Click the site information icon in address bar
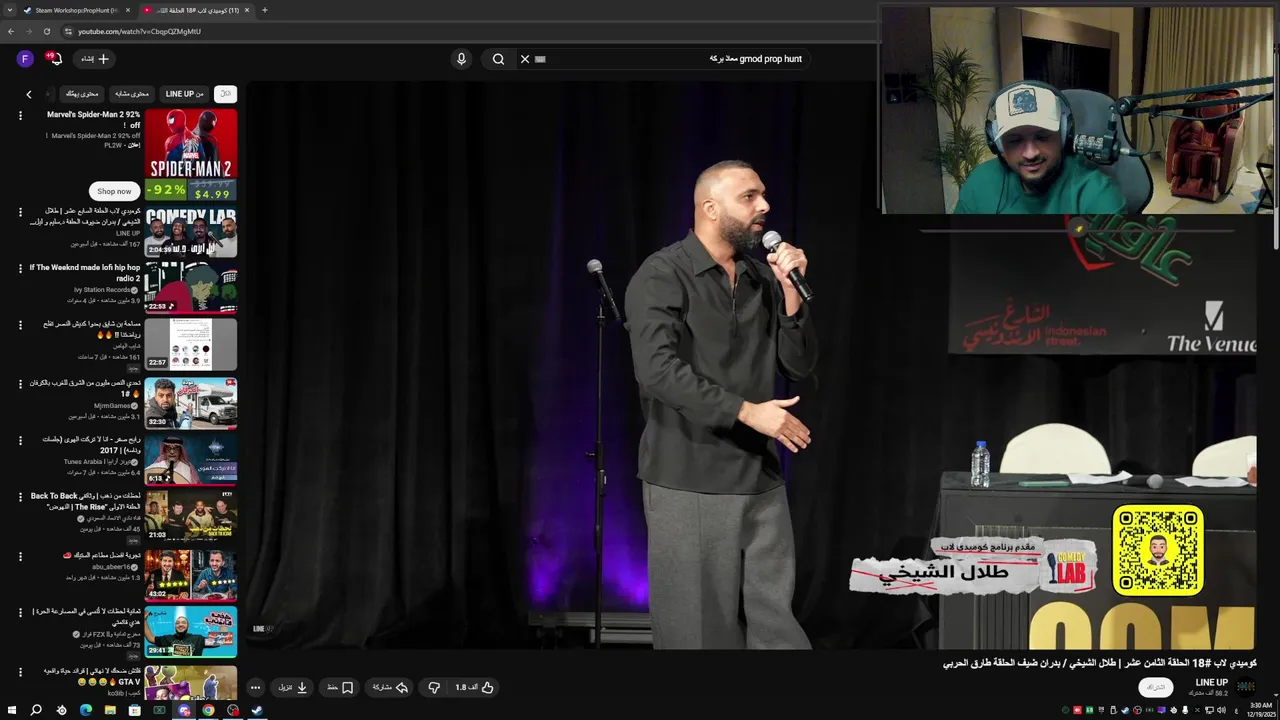Viewport: 1280px width, 720px height. (68, 31)
